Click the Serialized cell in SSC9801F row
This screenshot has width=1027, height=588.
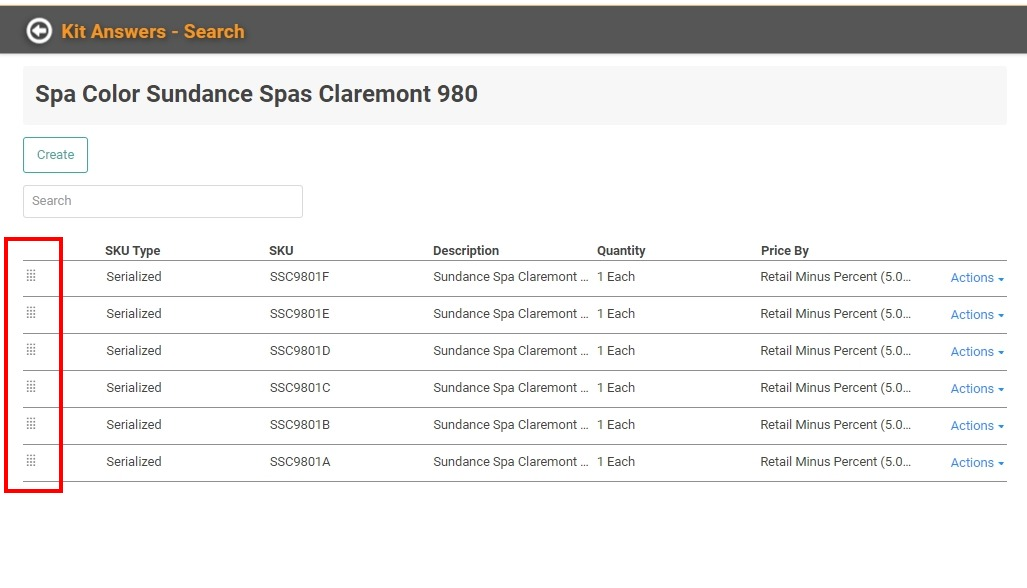134,277
